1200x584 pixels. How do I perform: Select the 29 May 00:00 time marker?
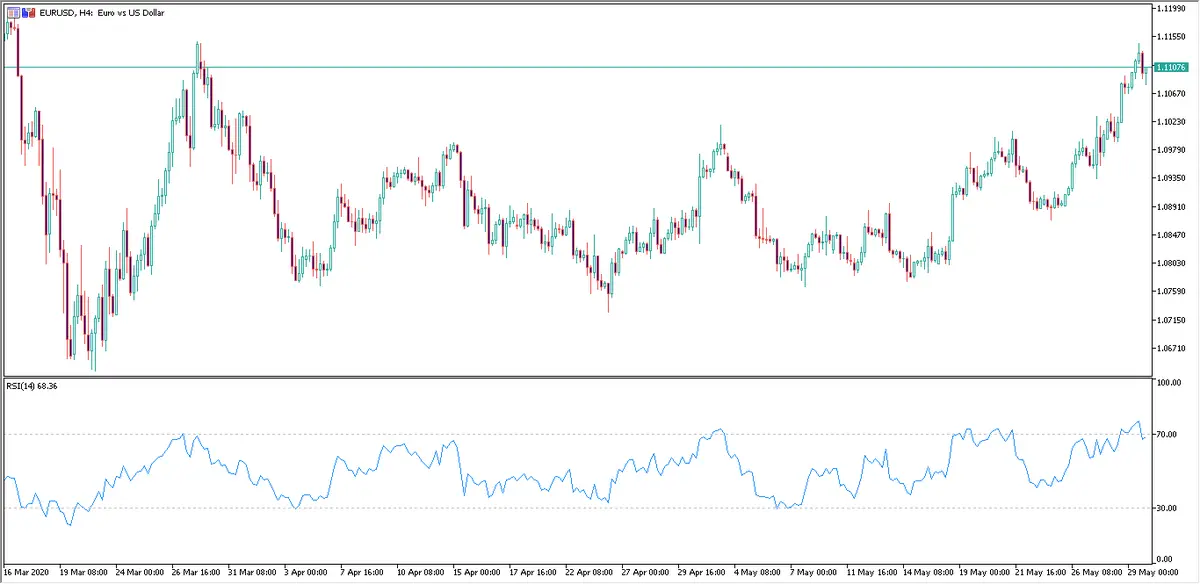1151,574
